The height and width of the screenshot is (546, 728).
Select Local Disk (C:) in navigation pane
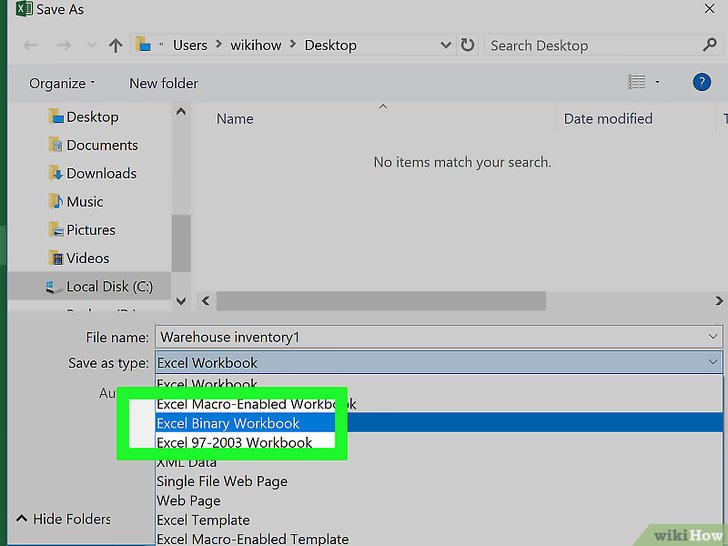pyautogui.click(x=89, y=287)
